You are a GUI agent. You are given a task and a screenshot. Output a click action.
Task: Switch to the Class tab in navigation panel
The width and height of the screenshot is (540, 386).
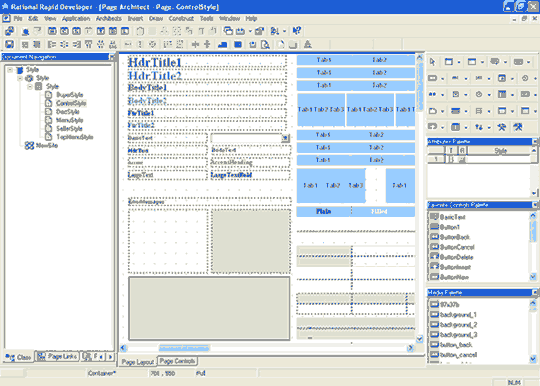coord(19,357)
